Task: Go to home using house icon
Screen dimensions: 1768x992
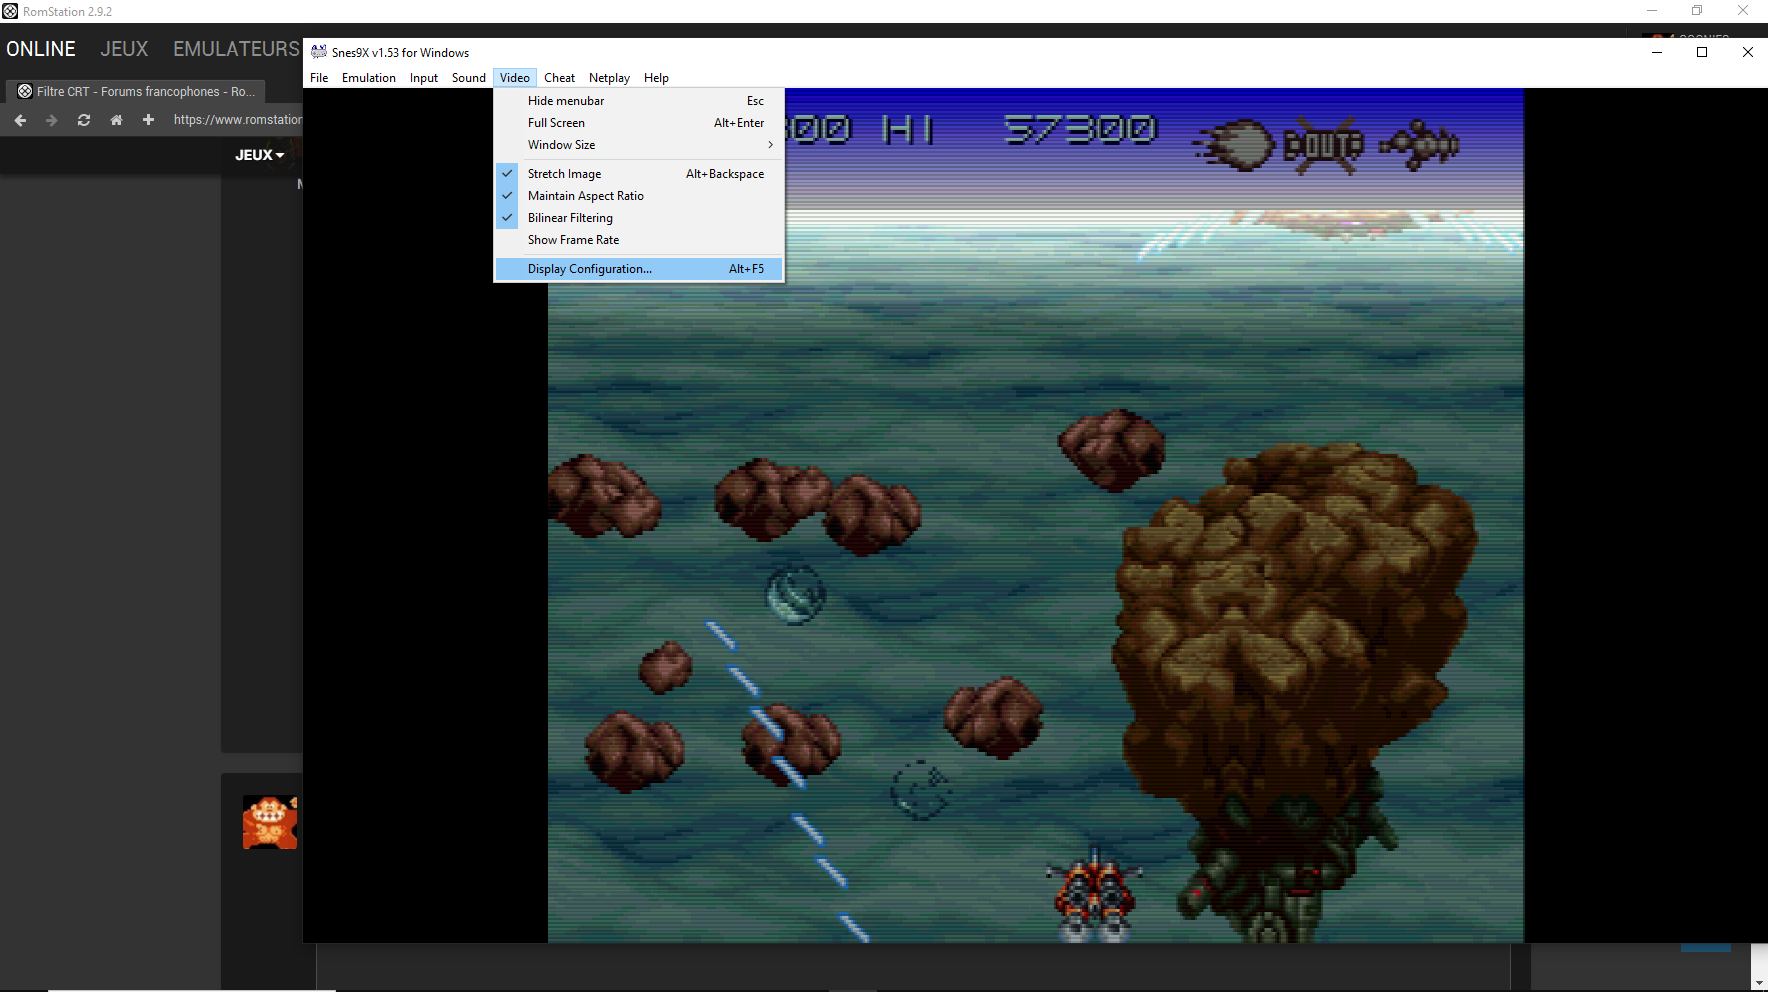Action: coord(116,120)
